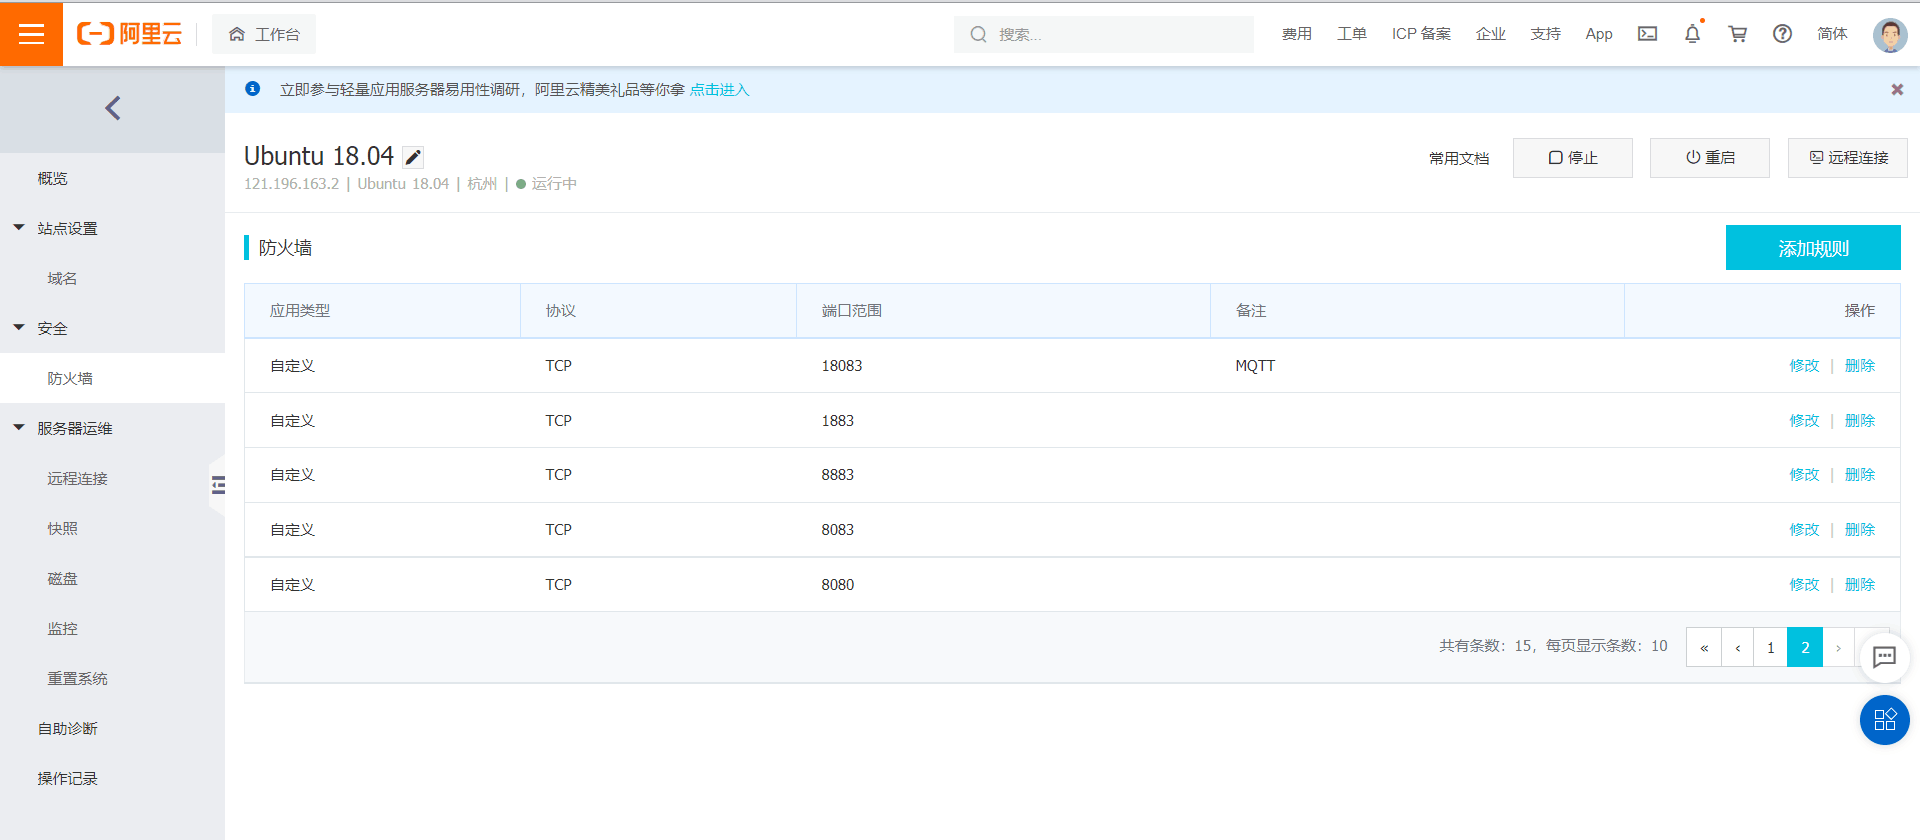Select 概览 in the sidebar
1920x840 pixels.
point(53,178)
